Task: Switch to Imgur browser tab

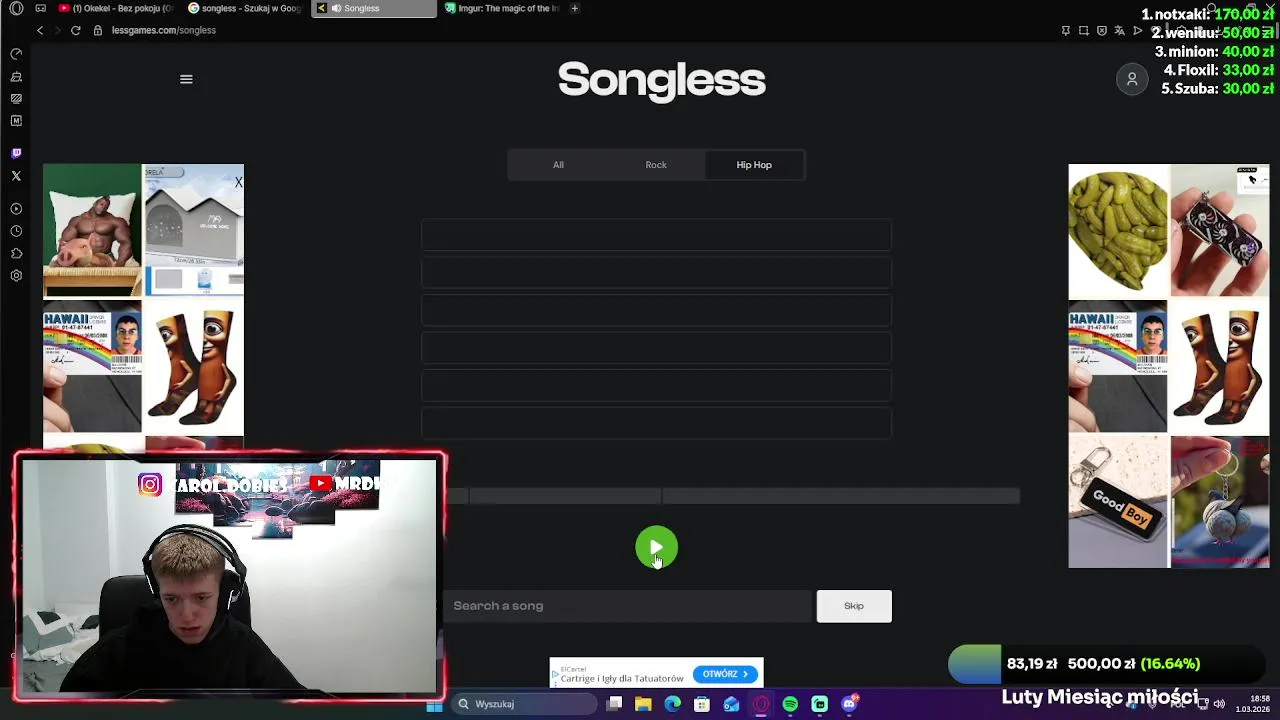Action: pyautogui.click(x=503, y=8)
